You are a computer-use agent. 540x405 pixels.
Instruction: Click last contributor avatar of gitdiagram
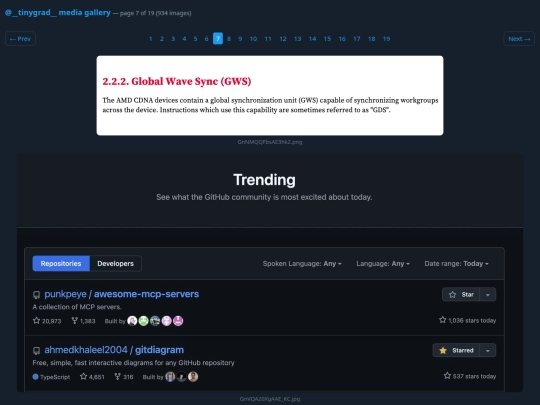193,376
